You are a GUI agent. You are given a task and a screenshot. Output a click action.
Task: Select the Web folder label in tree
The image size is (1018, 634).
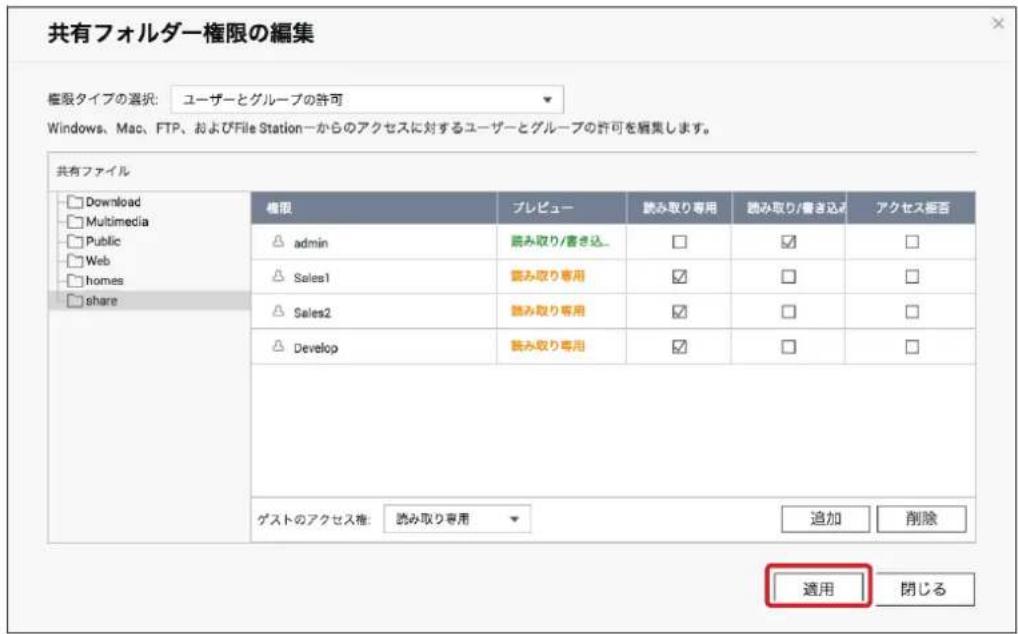click(x=98, y=261)
